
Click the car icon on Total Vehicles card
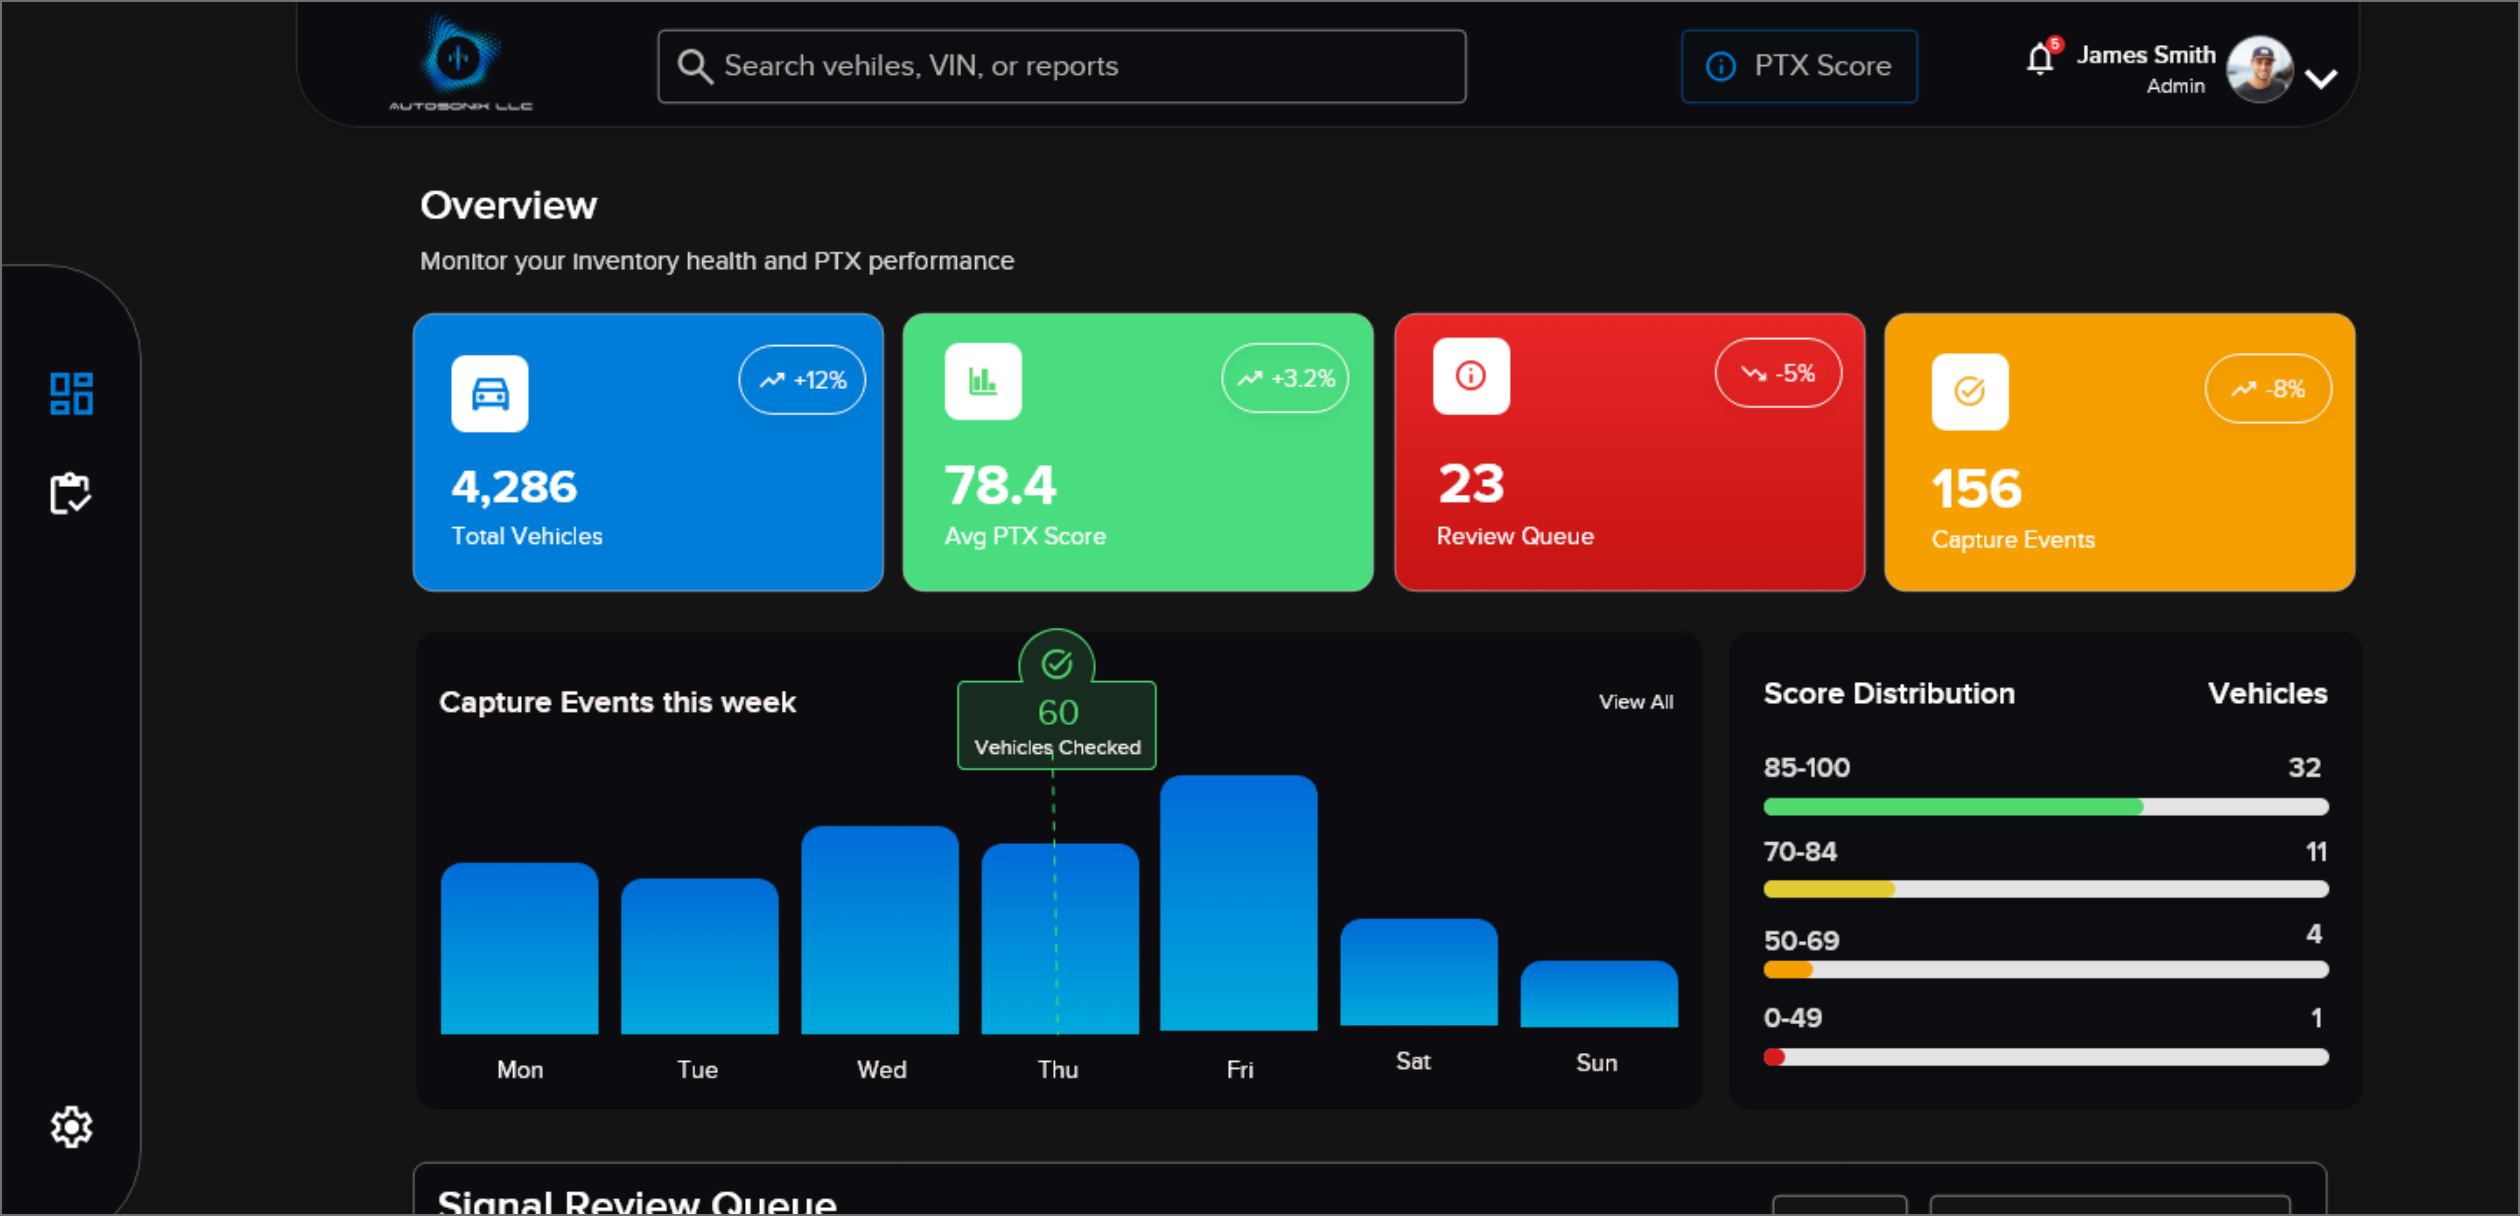point(490,394)
